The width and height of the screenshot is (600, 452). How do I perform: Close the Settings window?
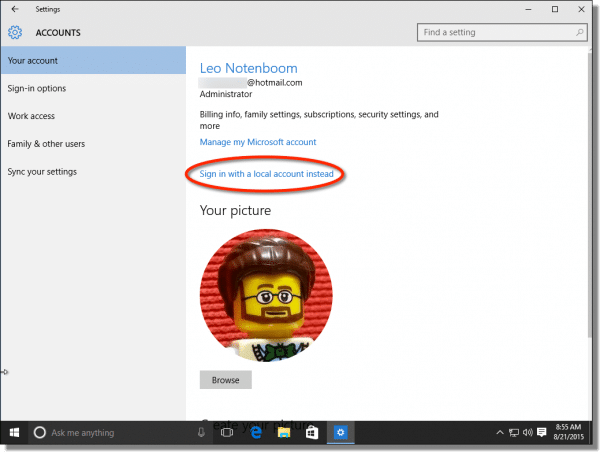coord(581,9)
